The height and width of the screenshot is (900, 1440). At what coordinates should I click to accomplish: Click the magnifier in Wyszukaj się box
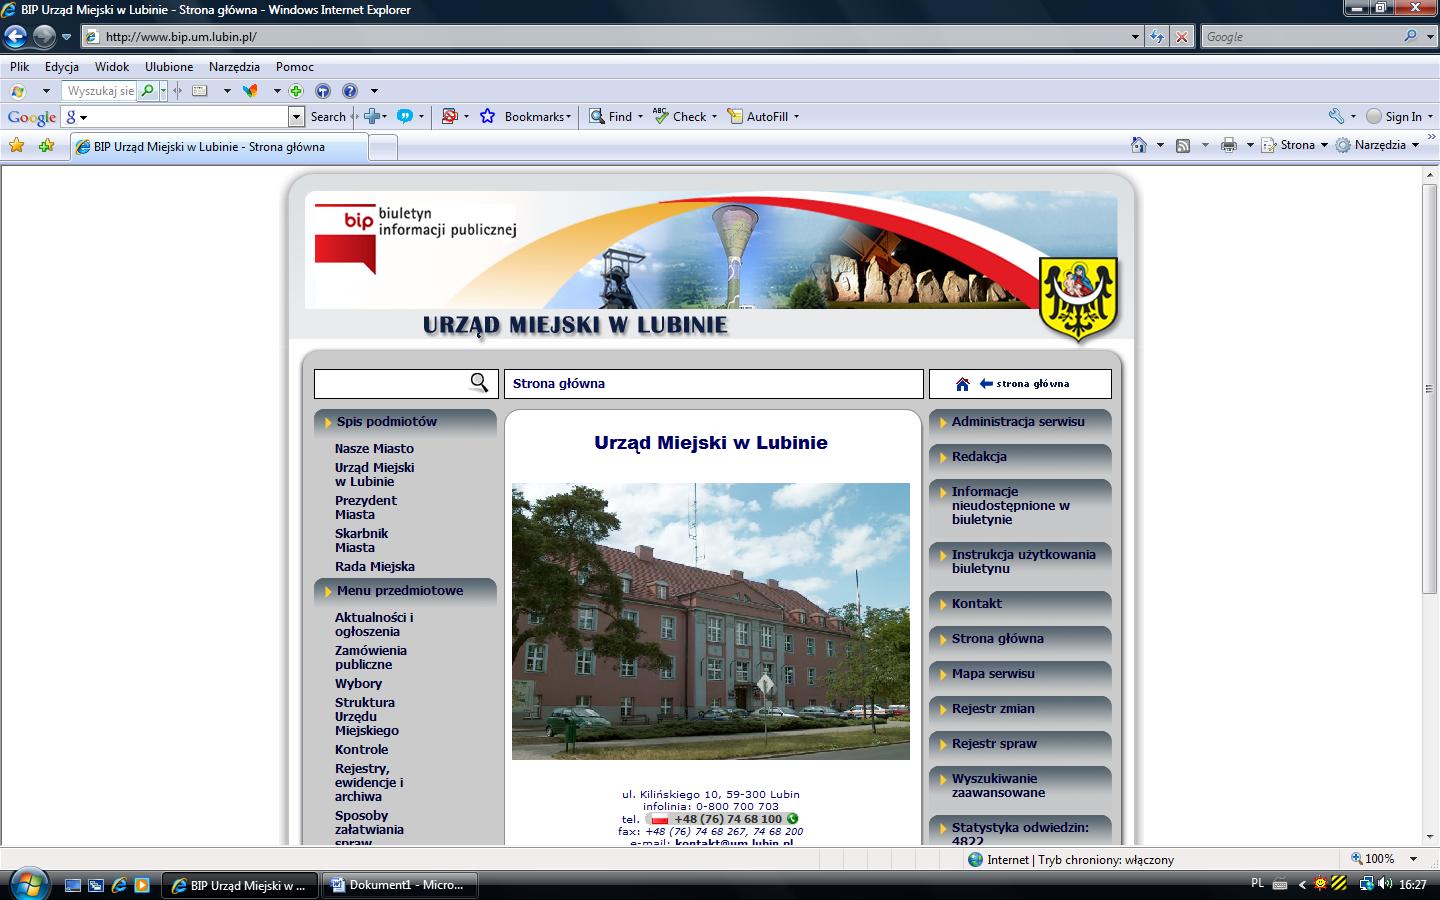tap(148, 91)
